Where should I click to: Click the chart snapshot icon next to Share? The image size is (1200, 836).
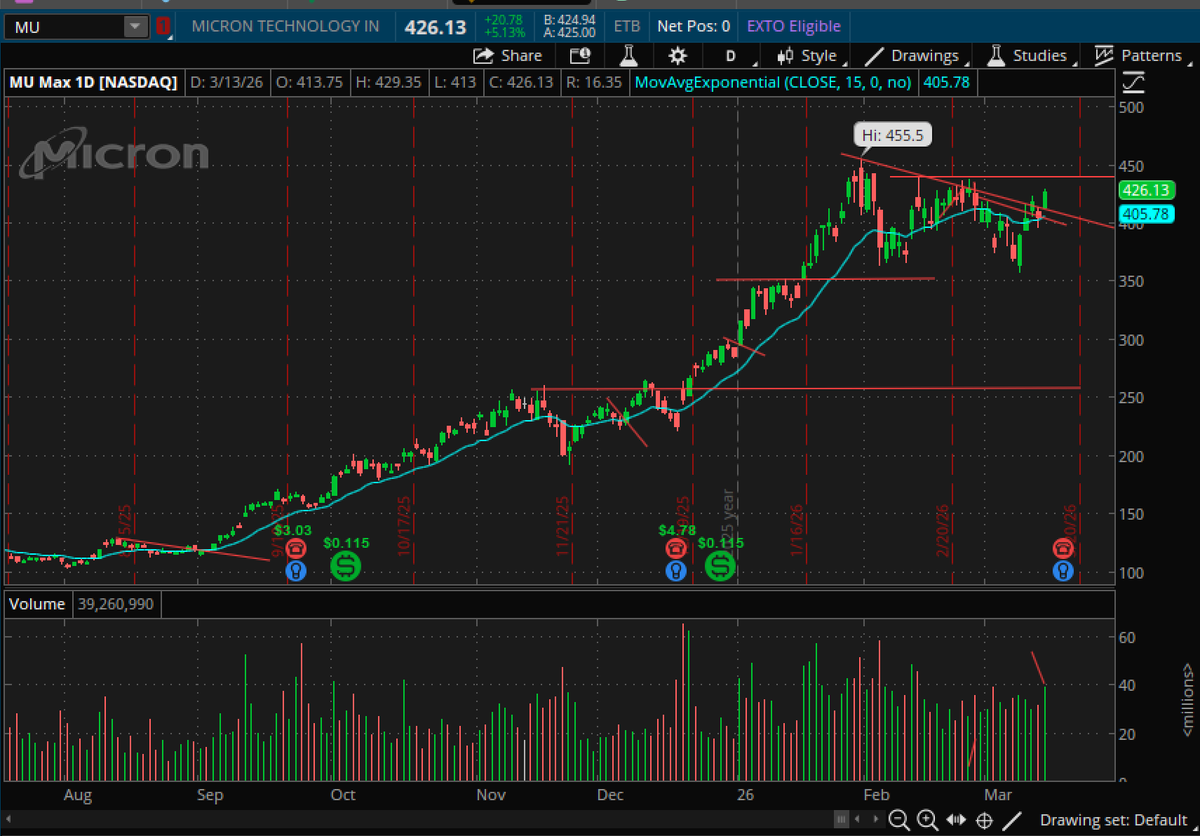click(580, 56)
